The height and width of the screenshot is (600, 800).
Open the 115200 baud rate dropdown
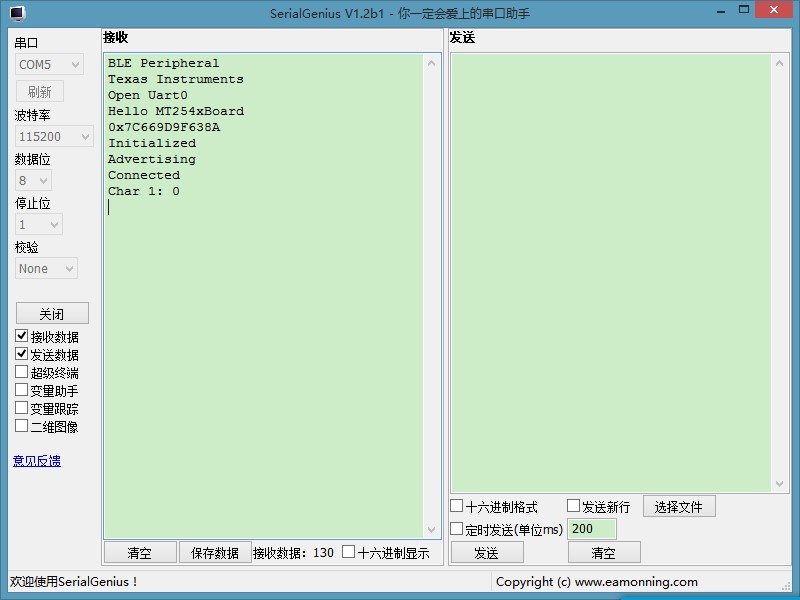tap(54, 137)
